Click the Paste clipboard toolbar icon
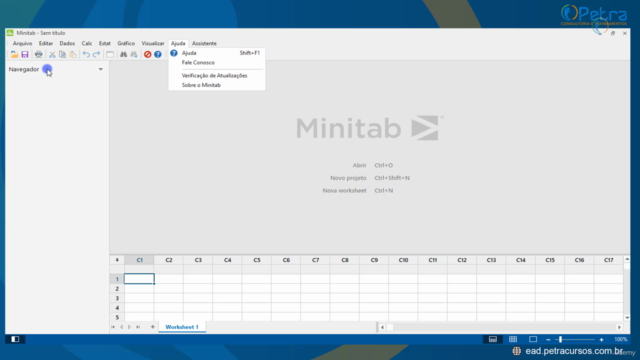The height and width of the screenshot is (360, 640). tap(73, 54)
